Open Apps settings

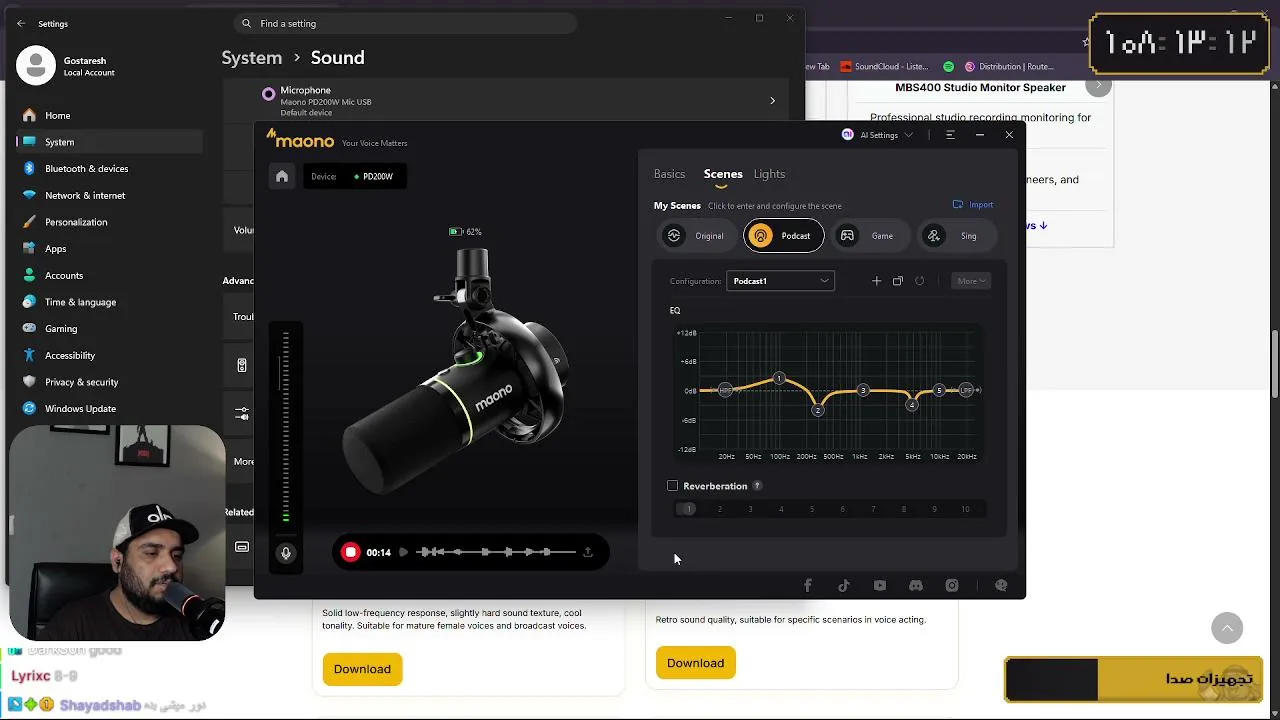click(110, 249)
